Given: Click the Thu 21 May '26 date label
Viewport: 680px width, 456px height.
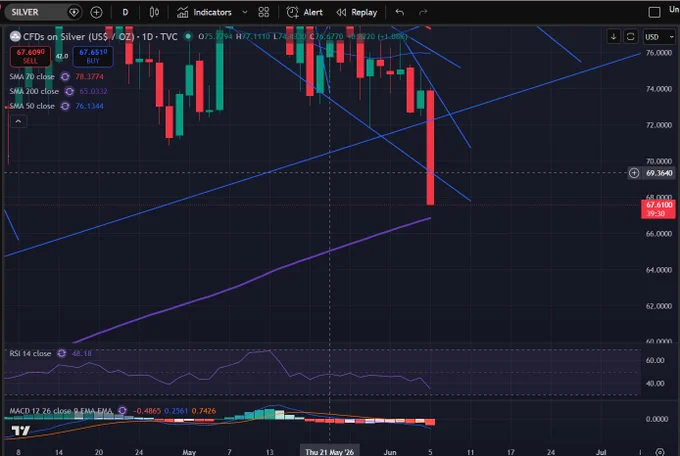Looking at the screenshot, I should [329, 452].
